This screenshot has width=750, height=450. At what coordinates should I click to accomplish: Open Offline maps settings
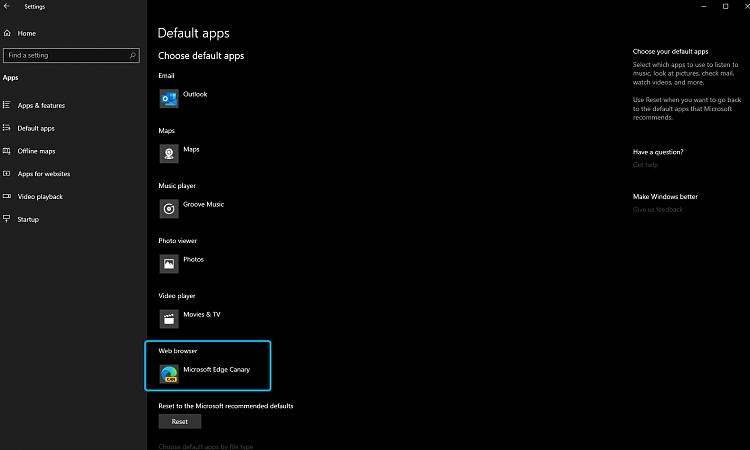[36, 151]
